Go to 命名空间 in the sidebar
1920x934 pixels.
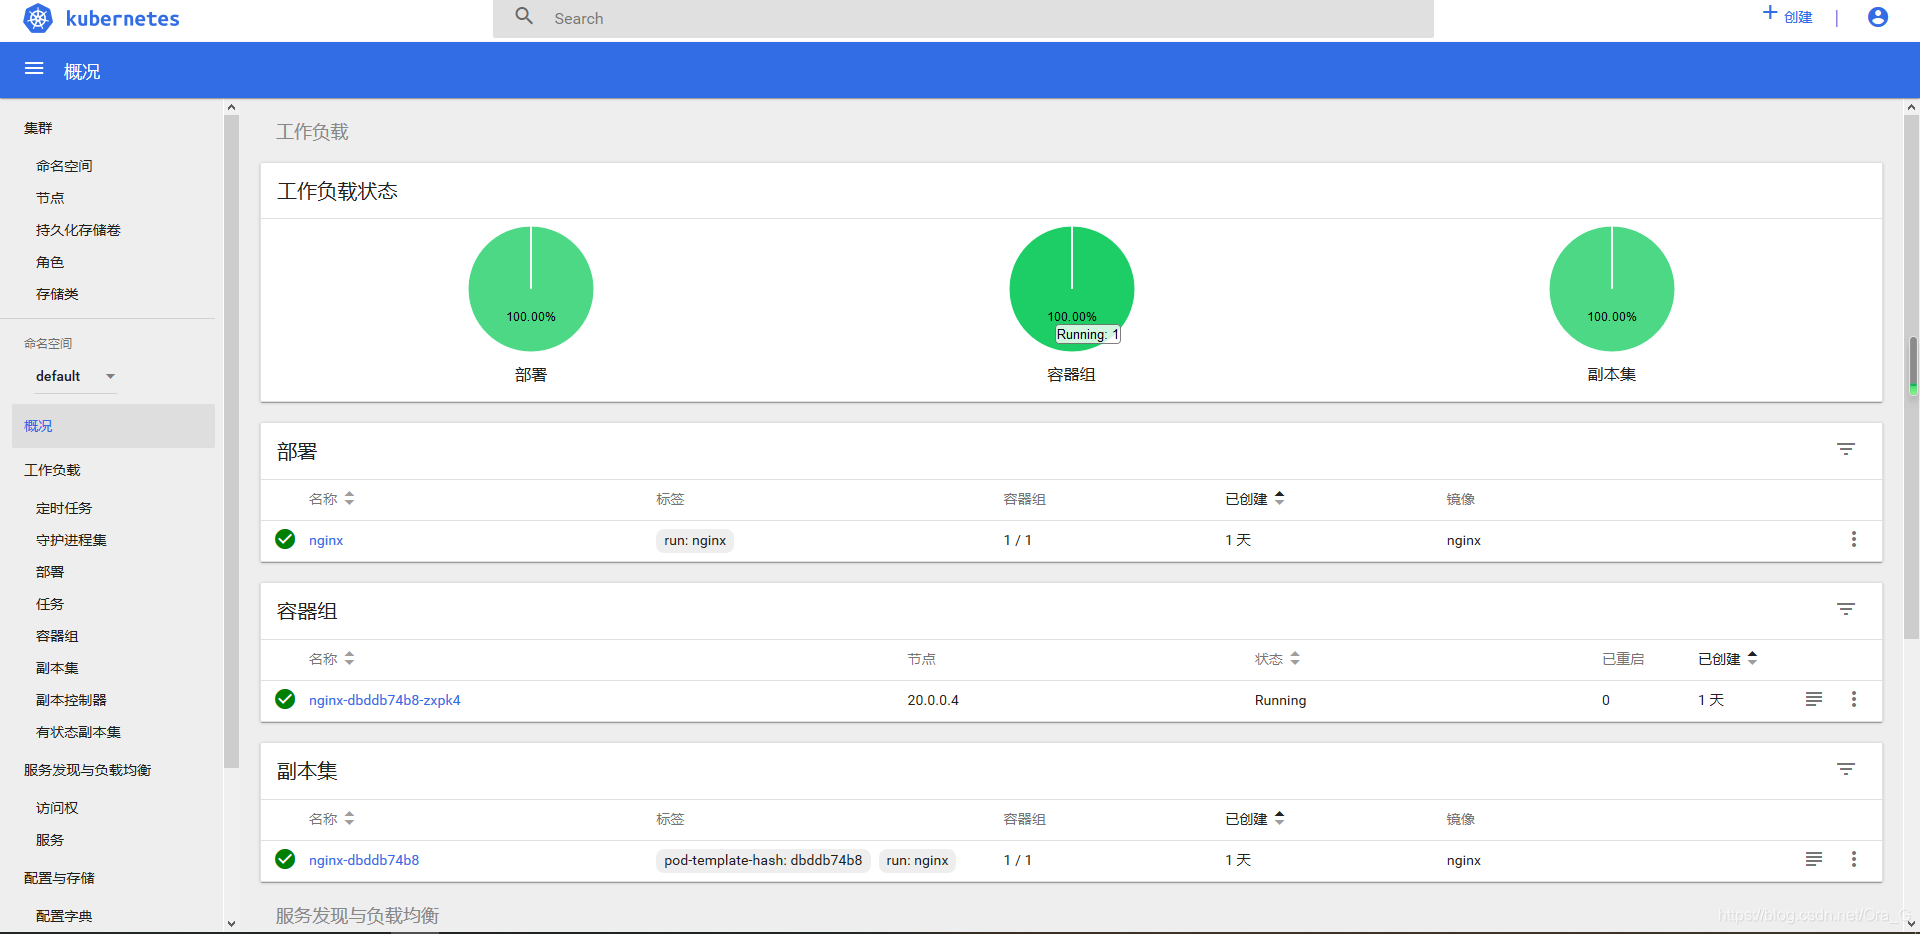(x=64, y=166)
